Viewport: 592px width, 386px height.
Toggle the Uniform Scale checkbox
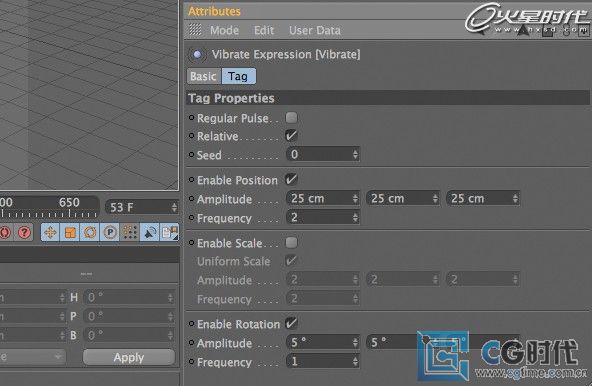(291, 261)
